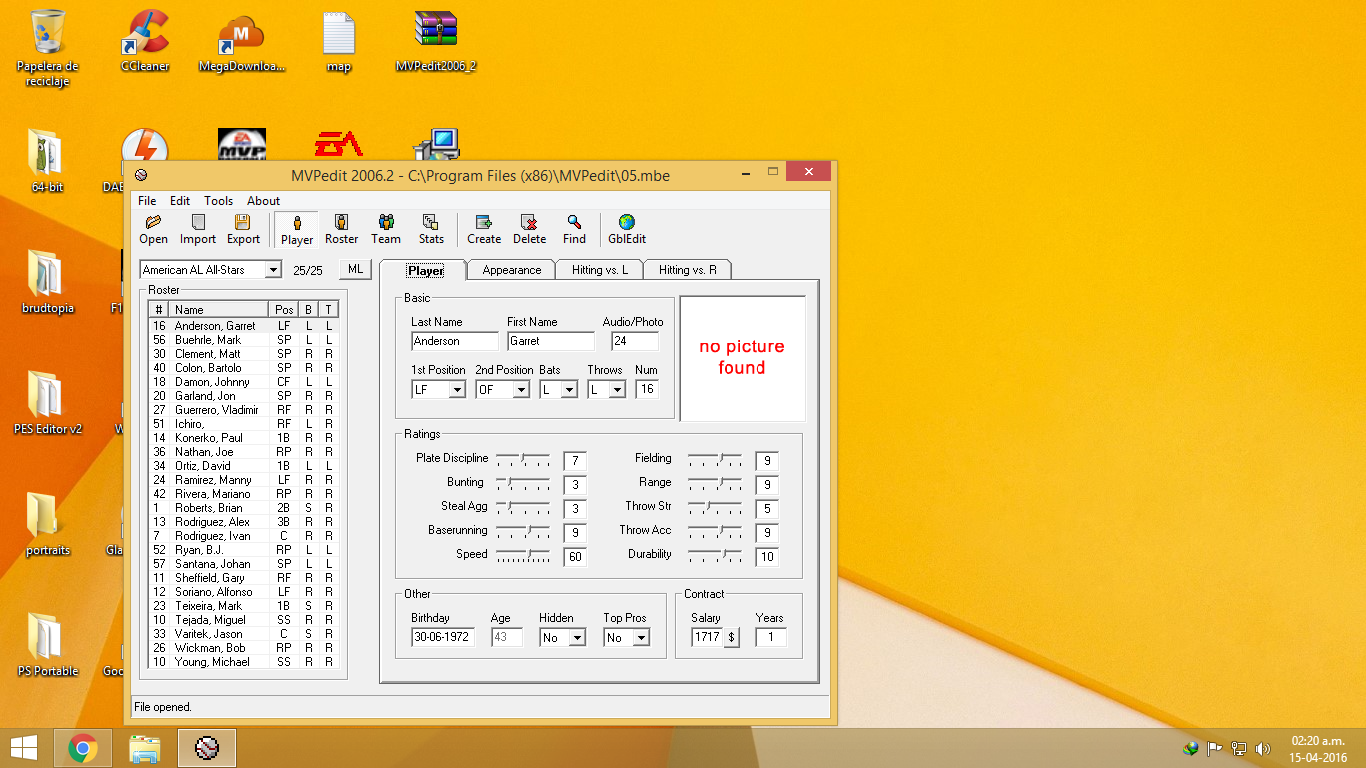Click the Windows Start button
Screen dimensions: 1366x768
(x=24, y=747)
